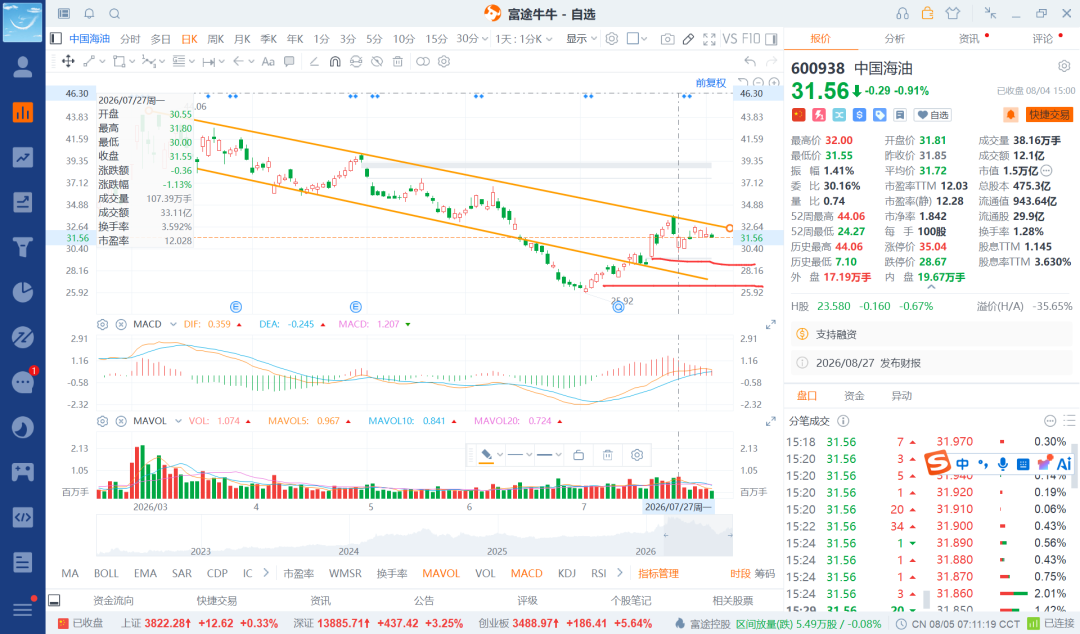Select the 周K chart period tab
This screenshot has height=634, width=1080.
(216, 39)
